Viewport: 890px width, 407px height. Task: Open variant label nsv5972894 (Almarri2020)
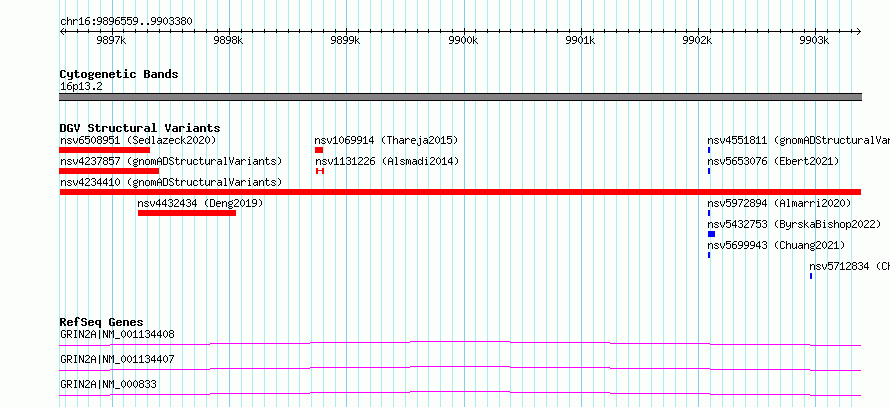tap(779, 203)
